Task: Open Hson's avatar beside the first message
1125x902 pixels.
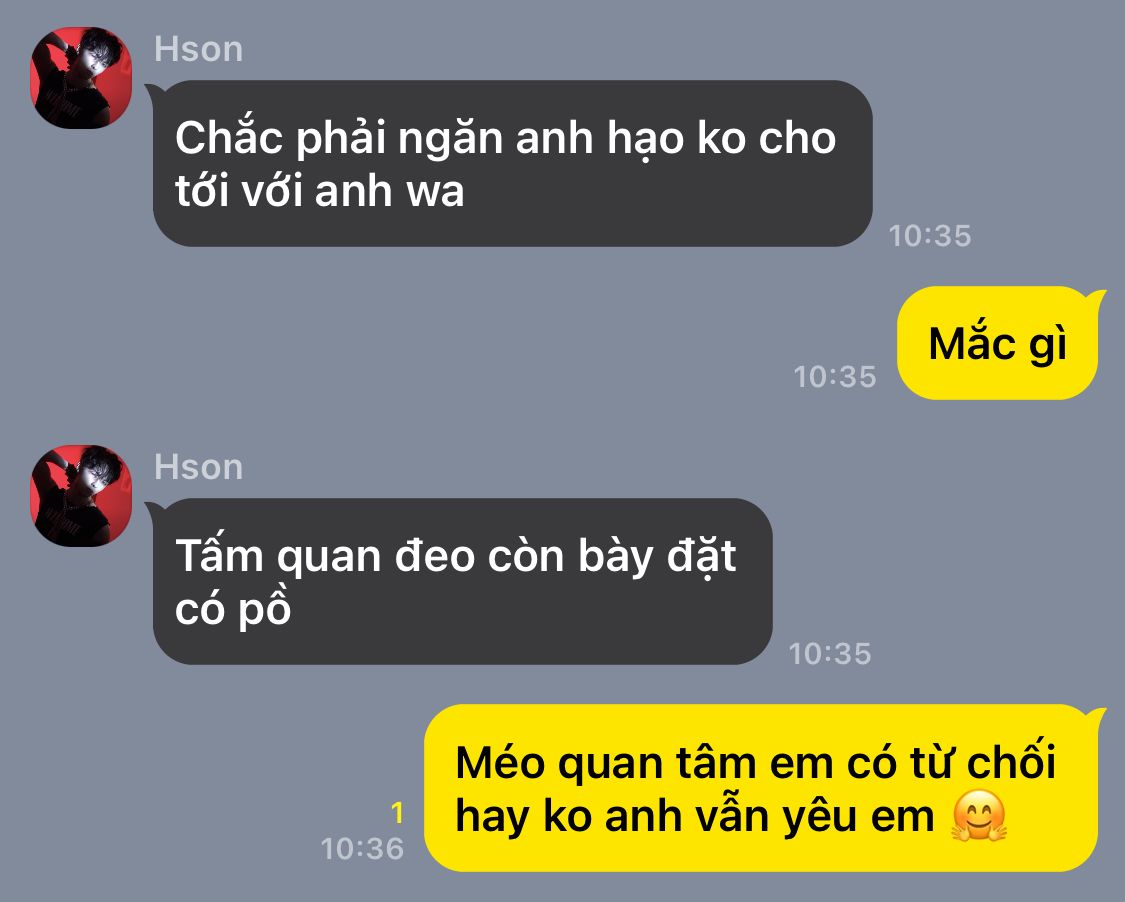Action: coord(81,77)
